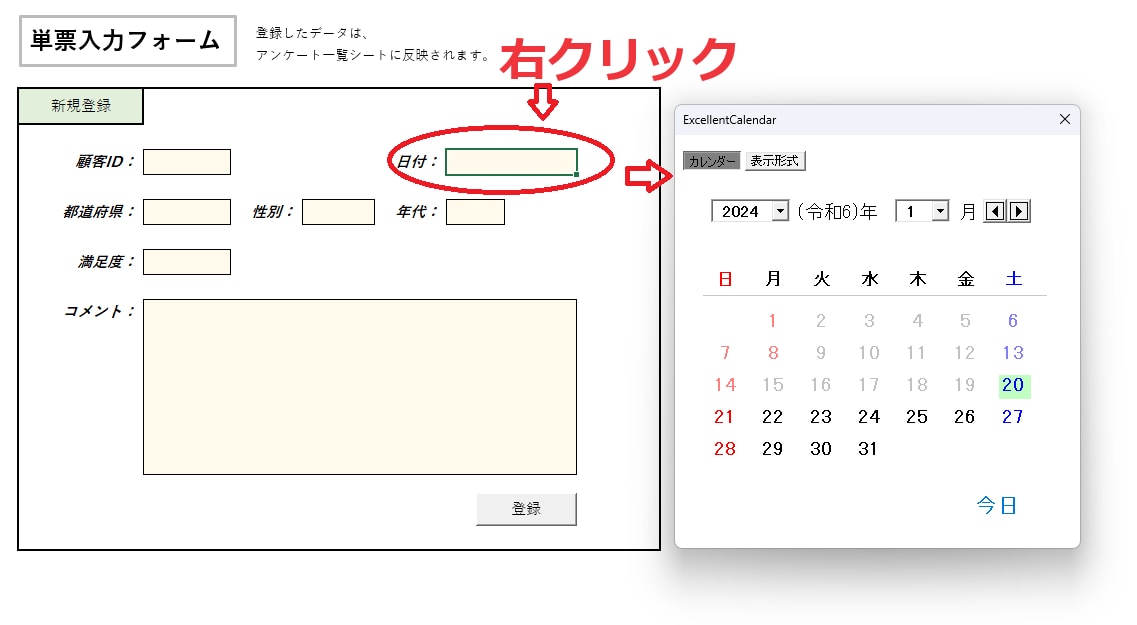Viewport: 1137px width, 625px height.
Task: Switch to the カレンダー tab
Action: click(x=711, y=161)
